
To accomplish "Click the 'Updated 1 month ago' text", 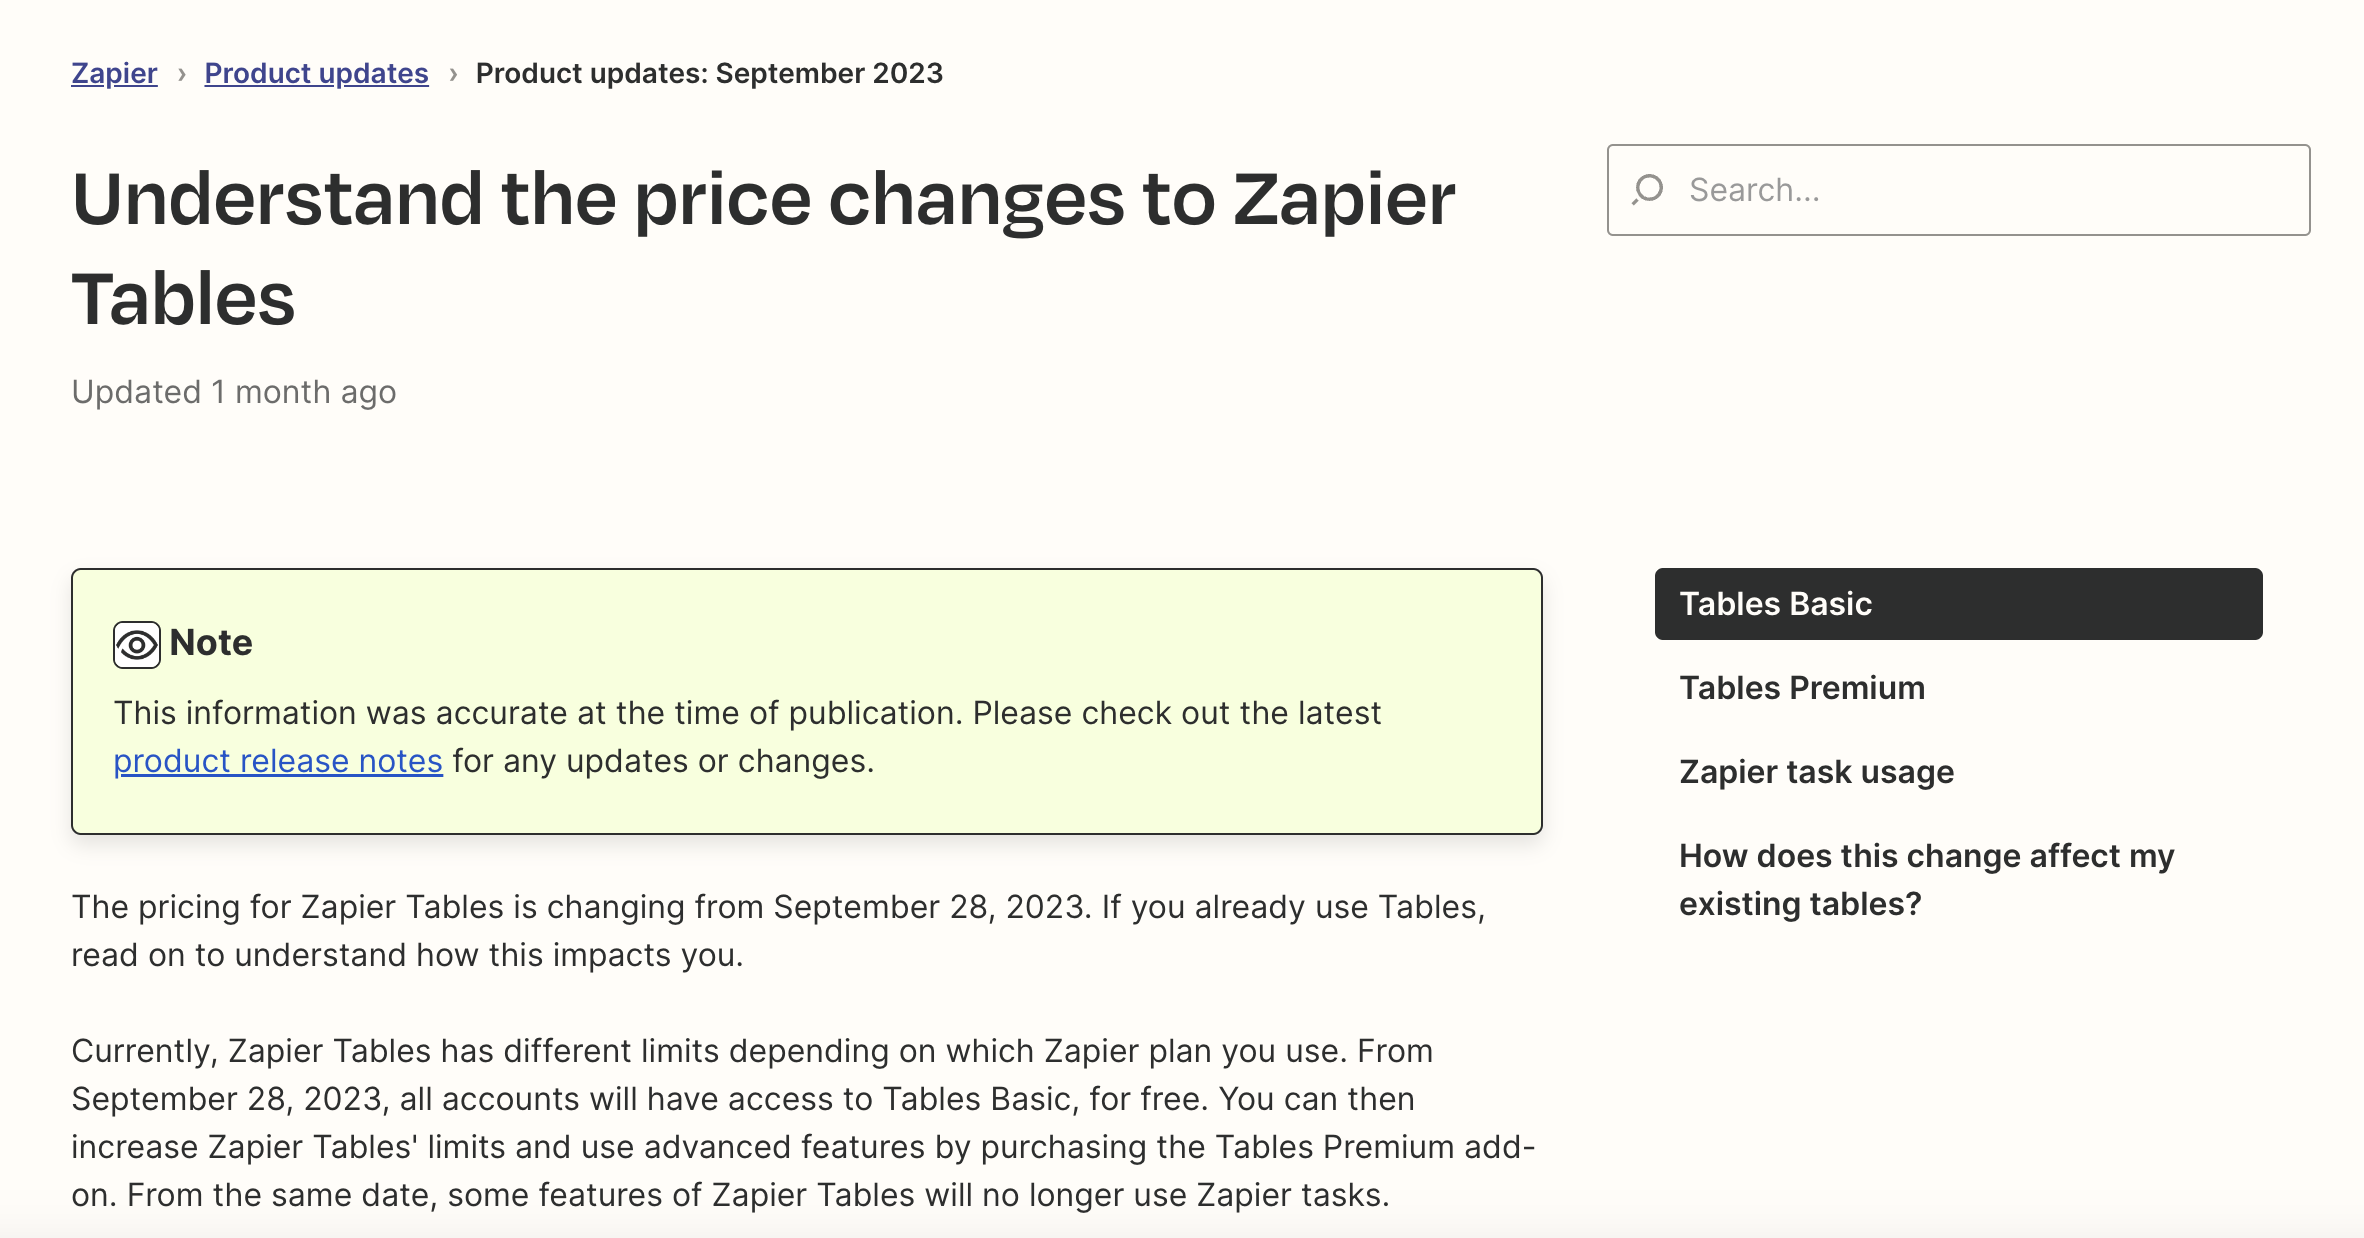I will (234, 392).
